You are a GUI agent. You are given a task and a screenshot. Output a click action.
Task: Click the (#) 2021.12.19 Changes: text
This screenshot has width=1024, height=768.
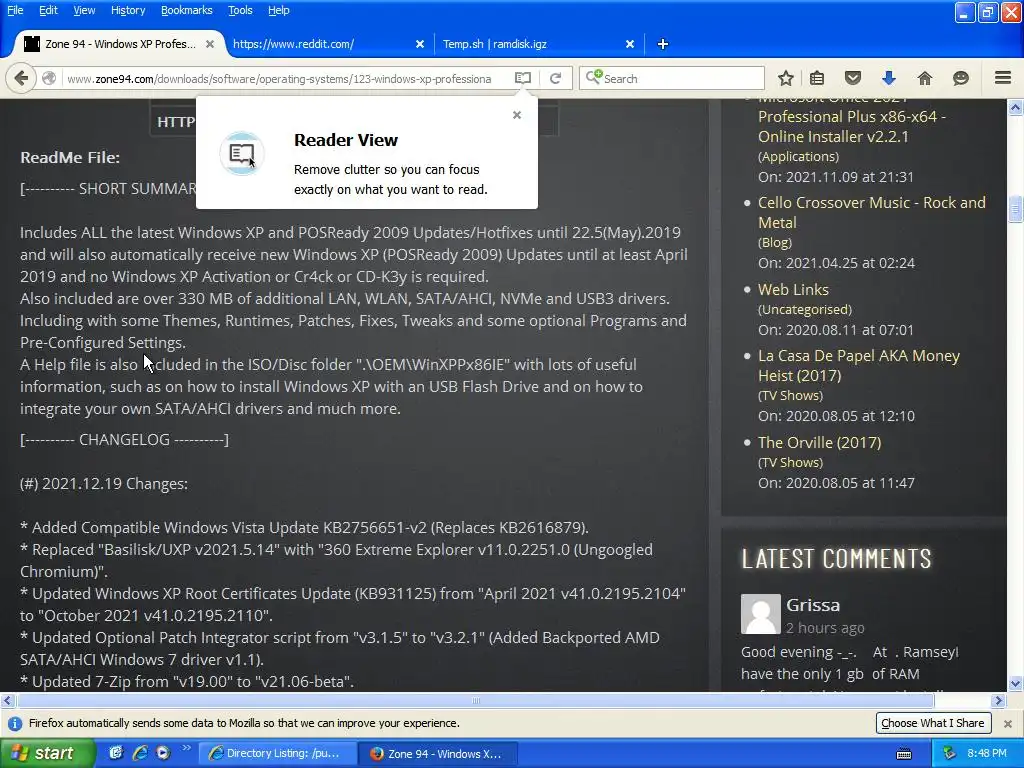point(104,484)
